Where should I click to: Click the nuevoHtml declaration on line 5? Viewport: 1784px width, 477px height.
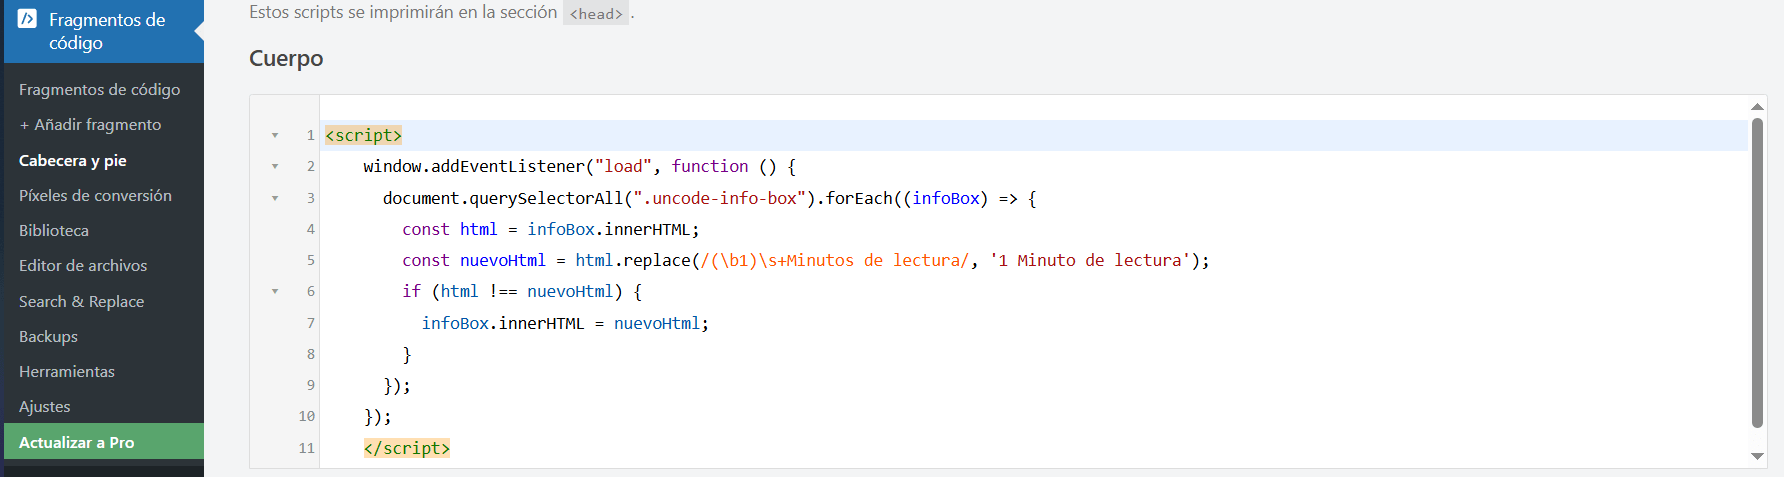coord(503,260)
